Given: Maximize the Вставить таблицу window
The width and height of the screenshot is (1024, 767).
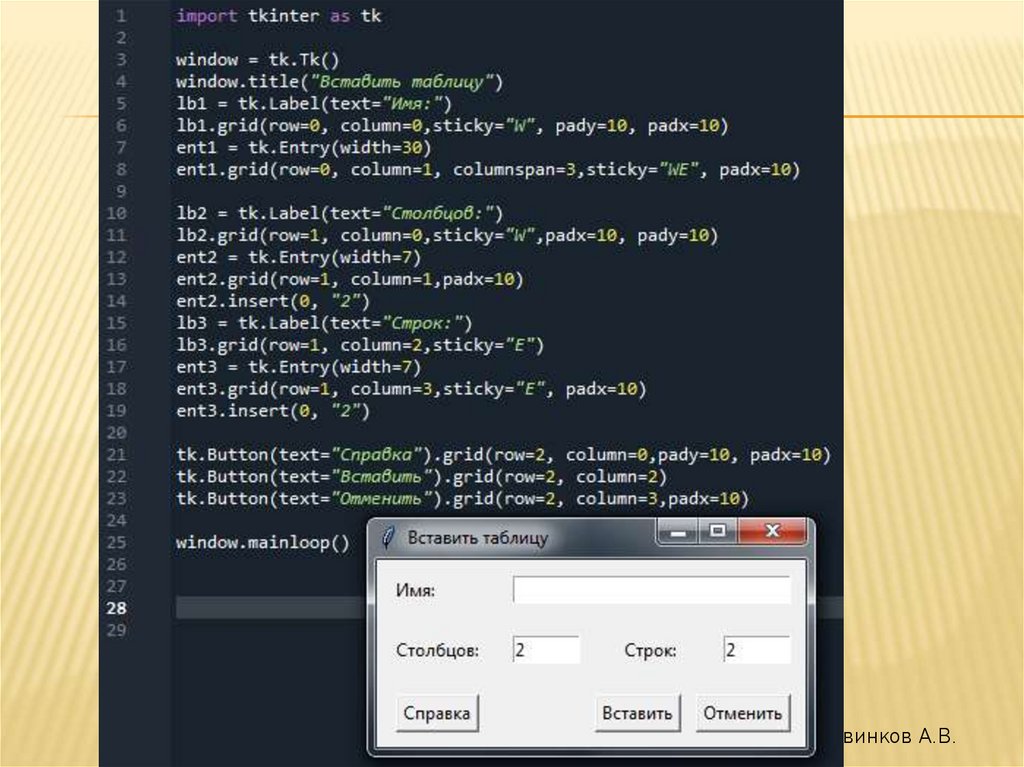Looking at the screenshot, I should pyautogui.click(x=718, y=531).
